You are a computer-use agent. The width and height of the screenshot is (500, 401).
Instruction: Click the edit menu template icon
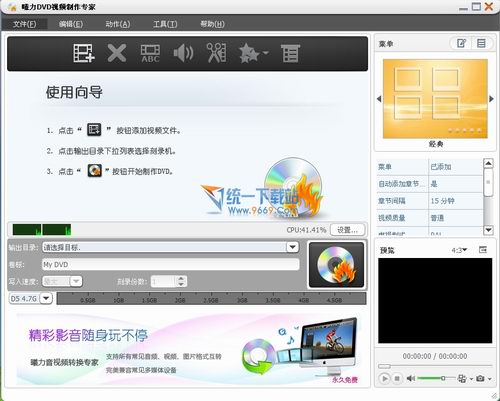click(461, 43)
